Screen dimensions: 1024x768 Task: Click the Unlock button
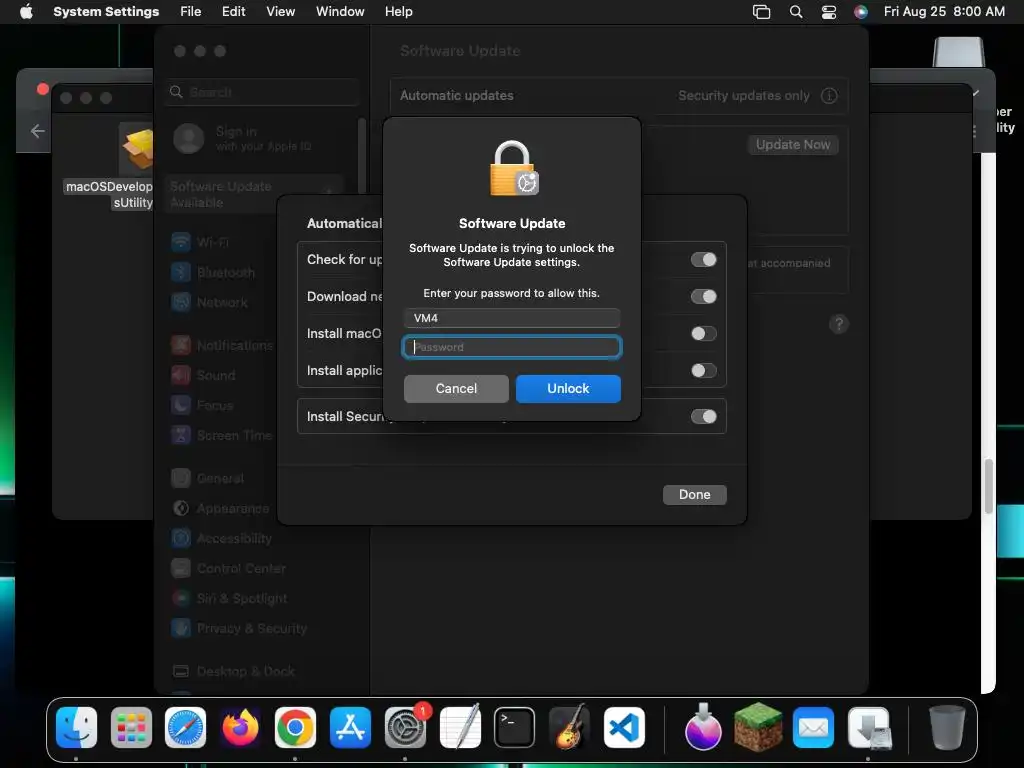click(x=568, y=389)
